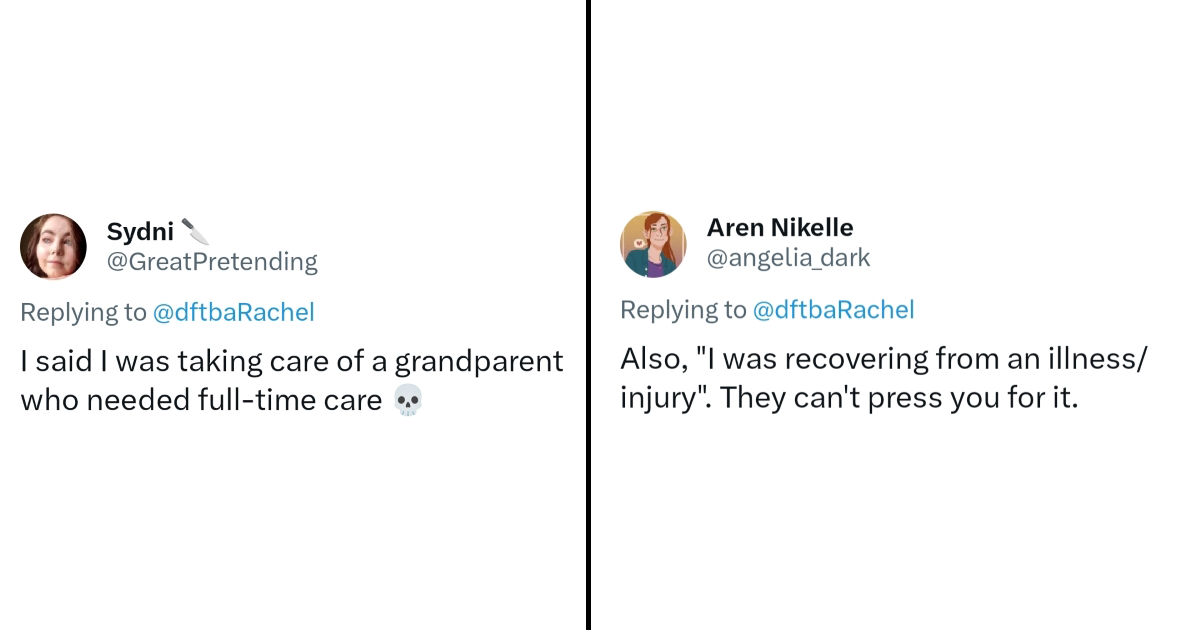Click the knife emoji beside Sydni

click(195, 232)
